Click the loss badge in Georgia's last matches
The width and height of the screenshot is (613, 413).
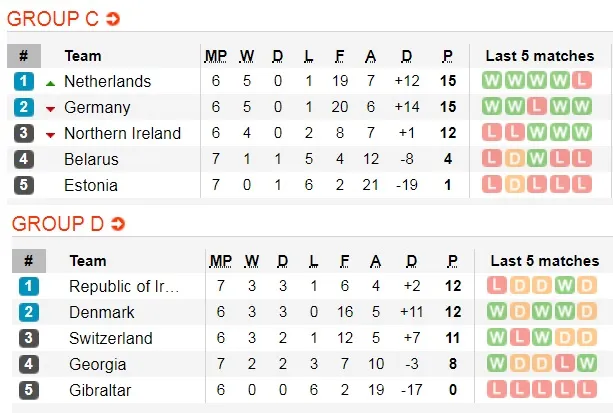(563, 365)
